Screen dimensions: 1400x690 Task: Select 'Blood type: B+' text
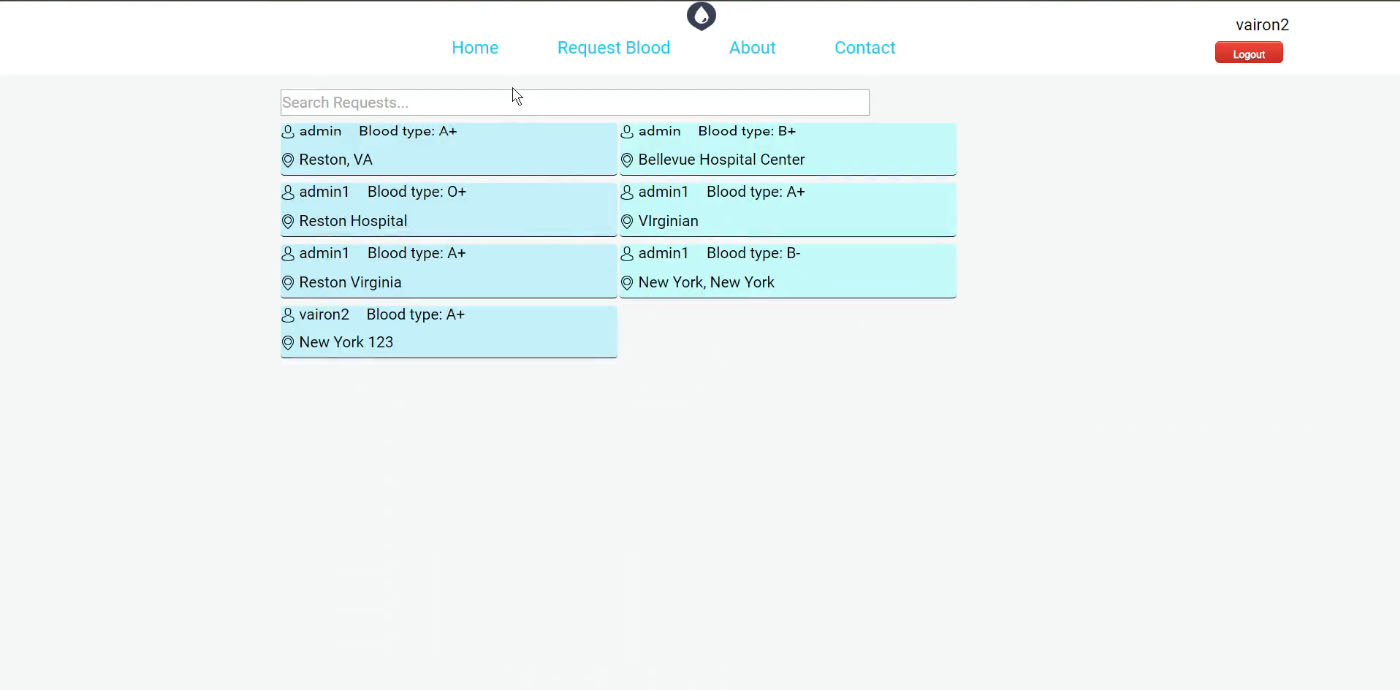747,131
